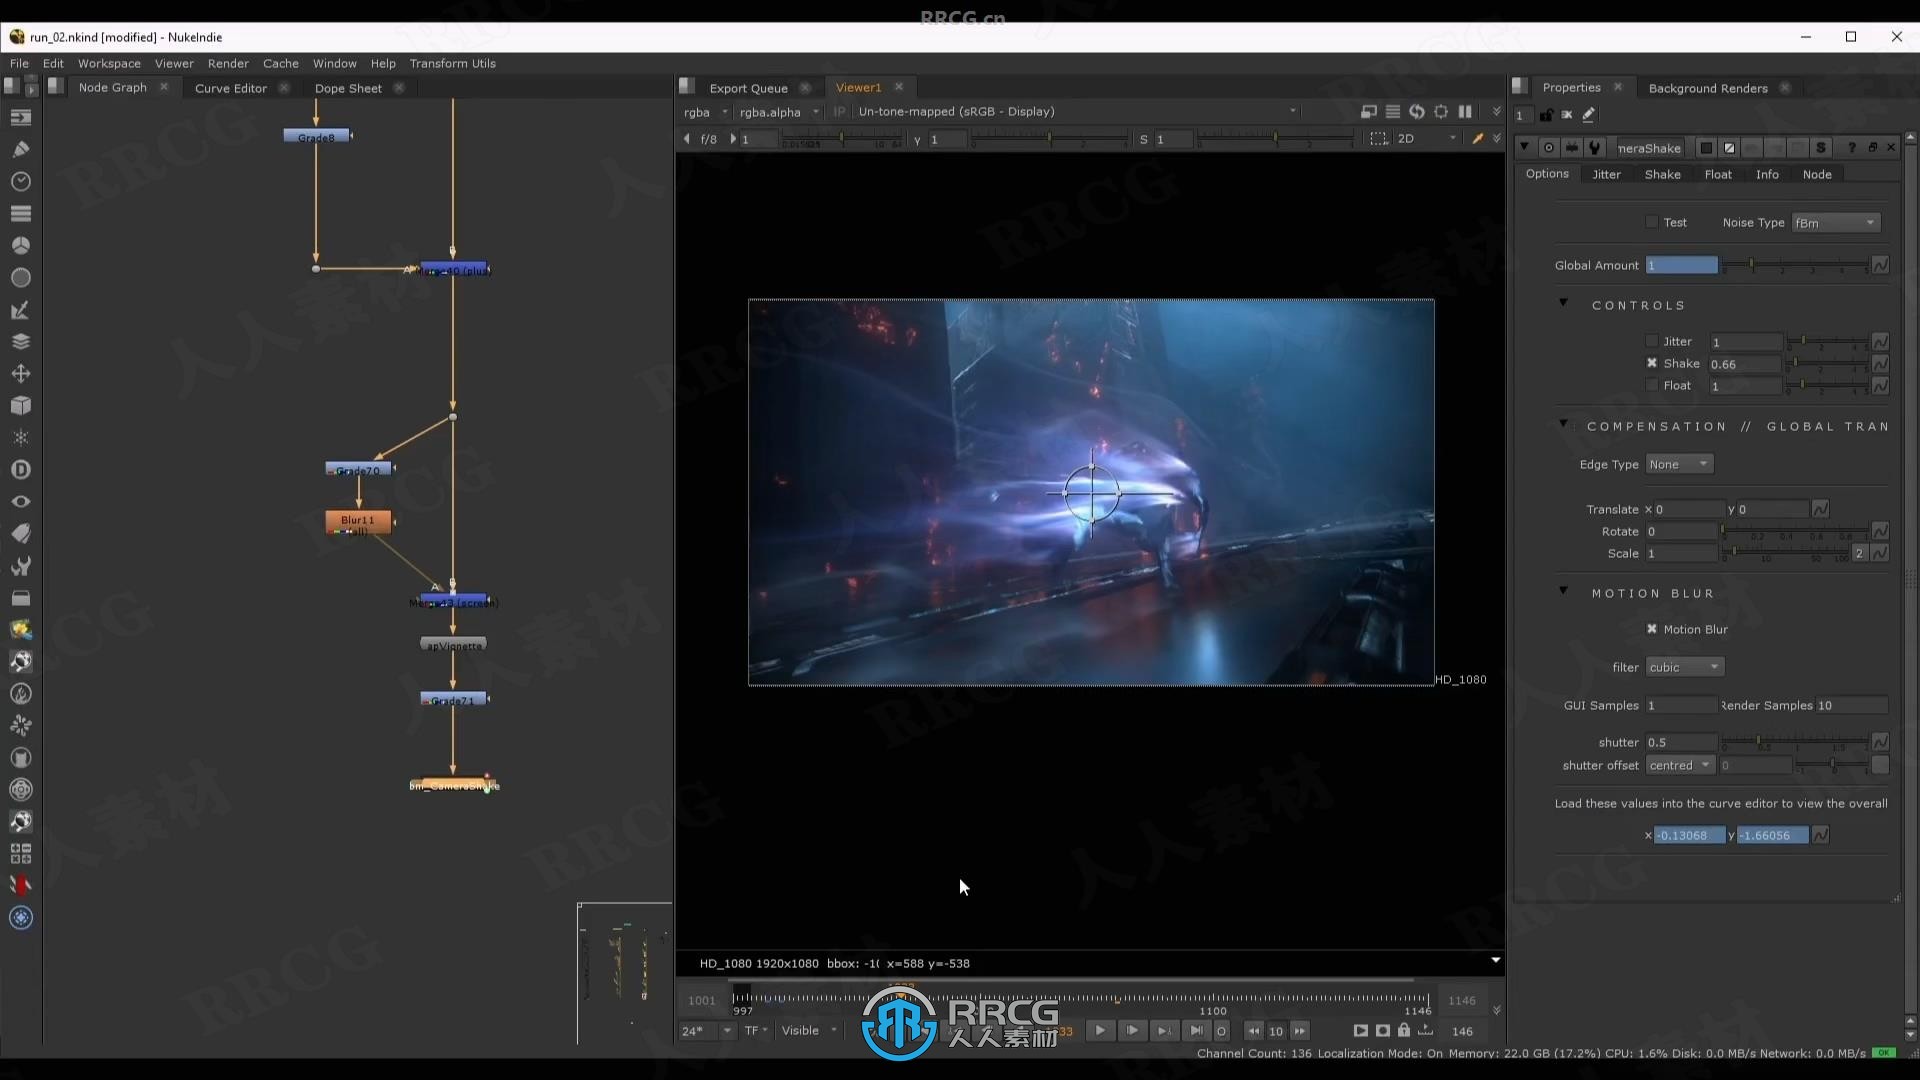
Task: Open the Views (eye) toolbar menu
Action: 20,501
